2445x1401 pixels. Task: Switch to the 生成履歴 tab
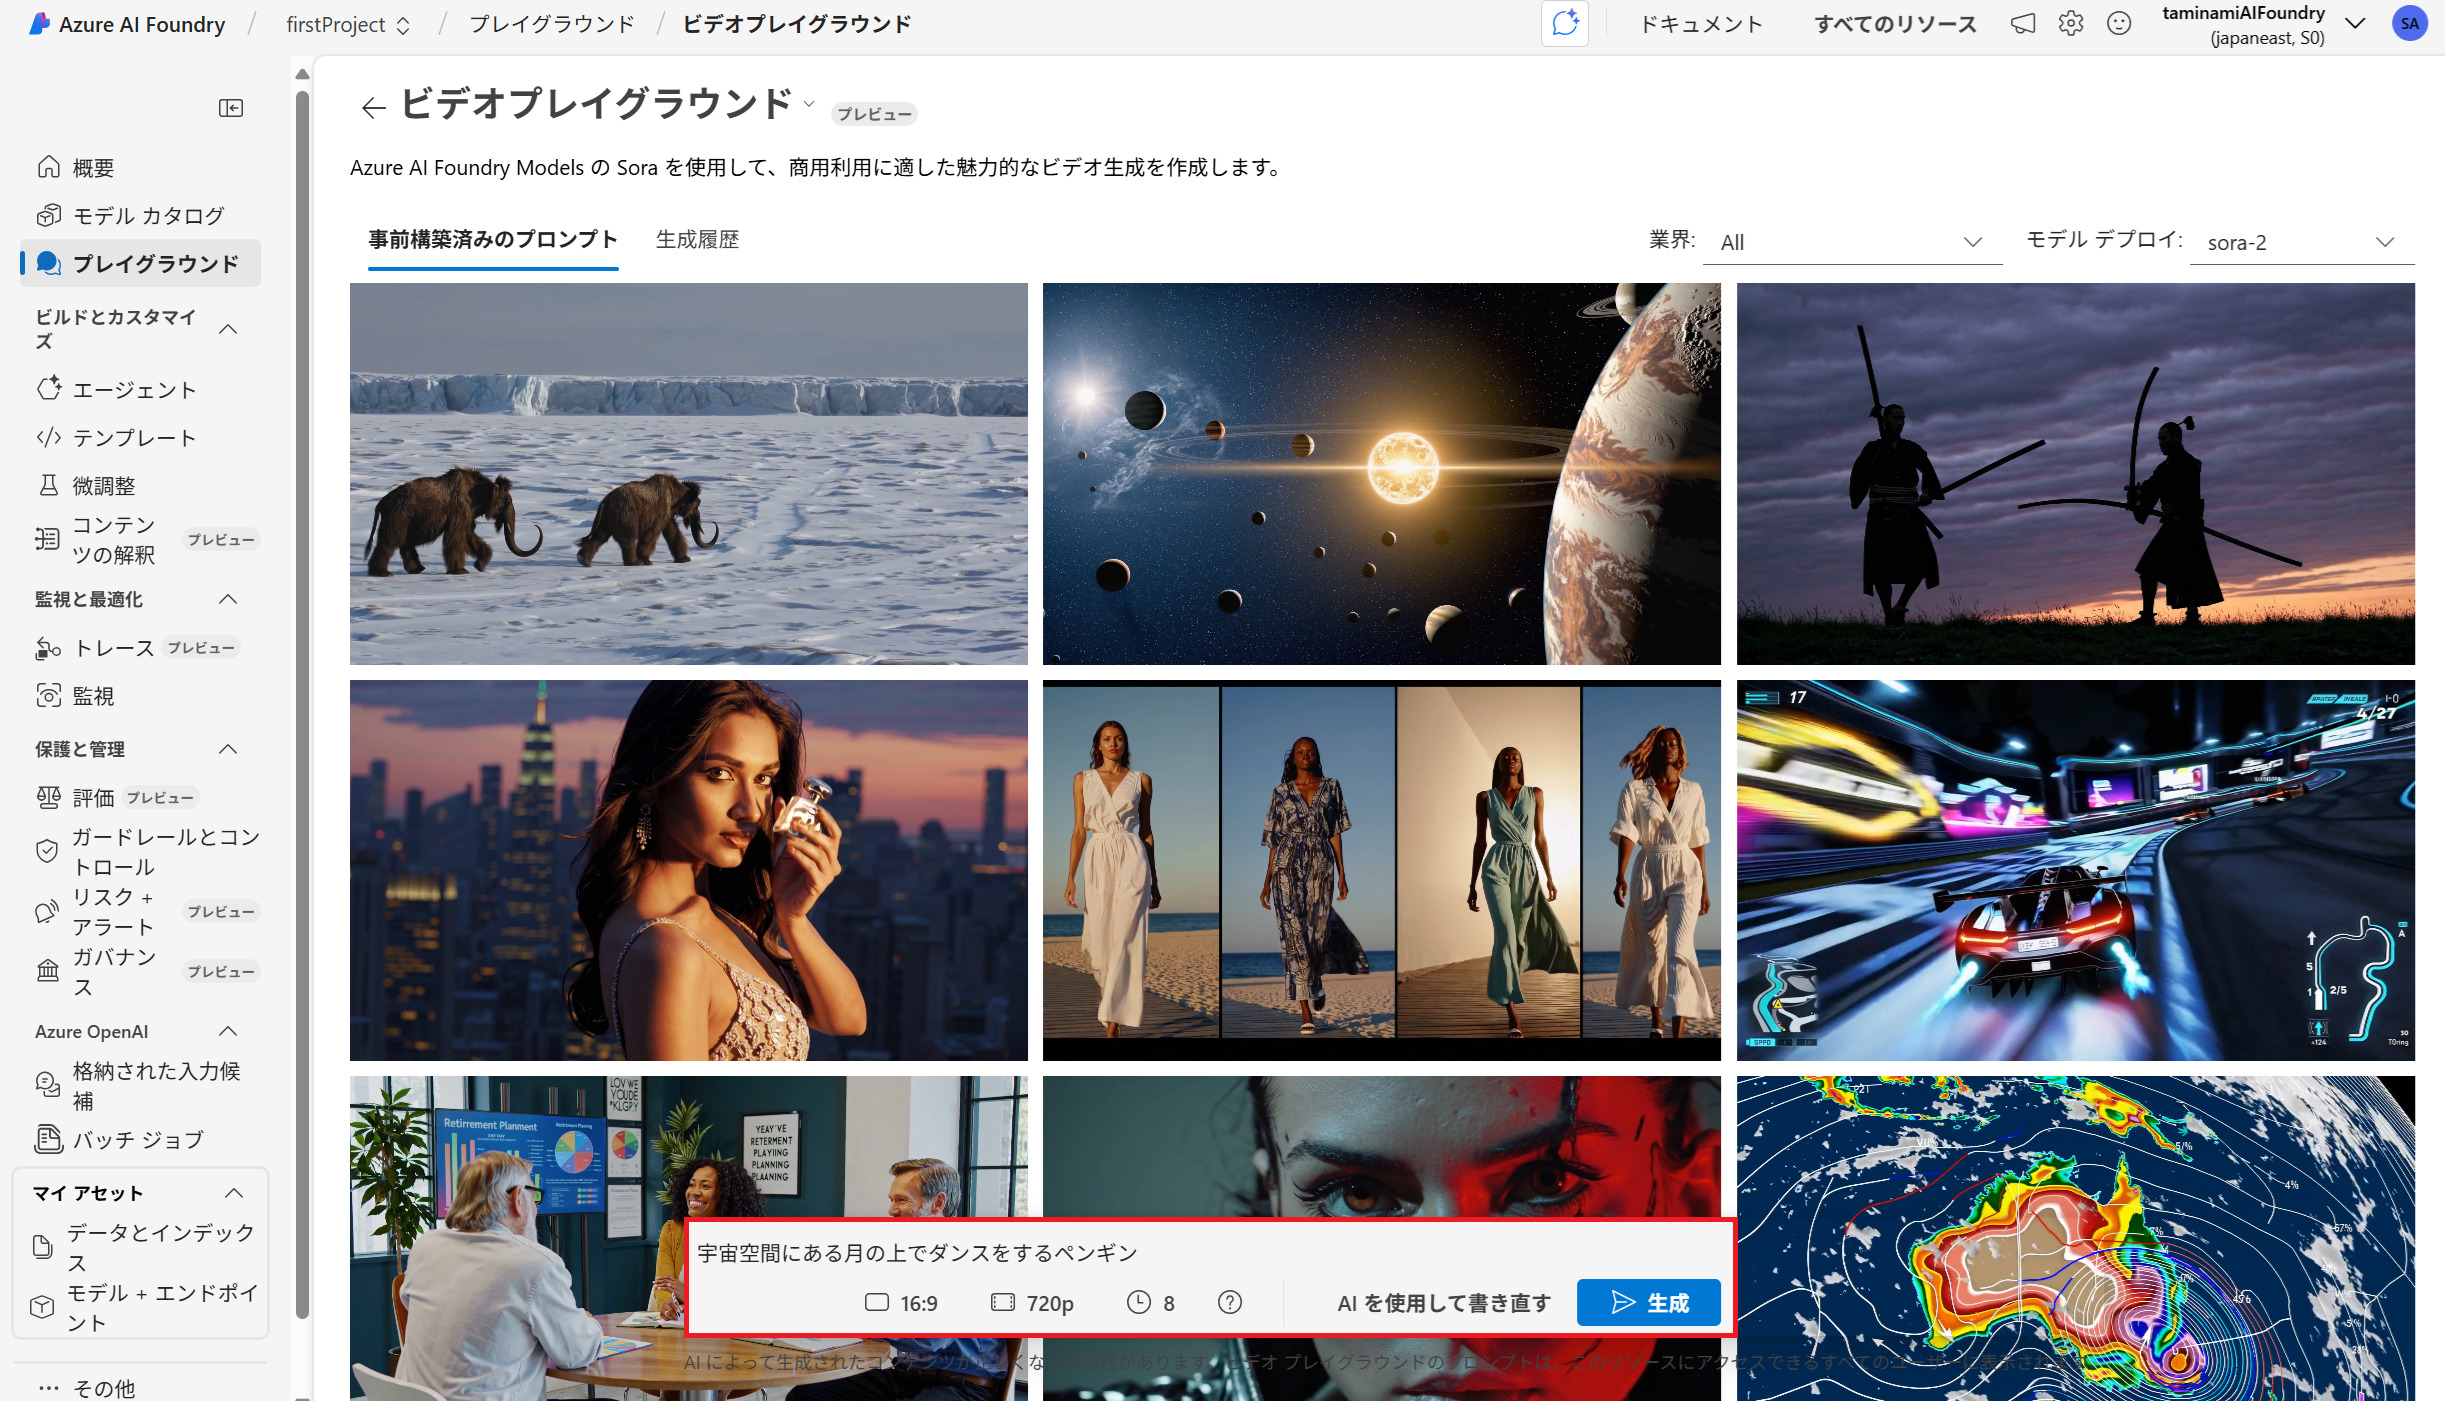tap(697, 240)
